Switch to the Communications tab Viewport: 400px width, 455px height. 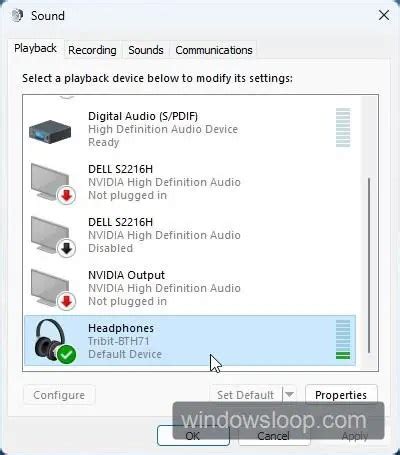214,50
